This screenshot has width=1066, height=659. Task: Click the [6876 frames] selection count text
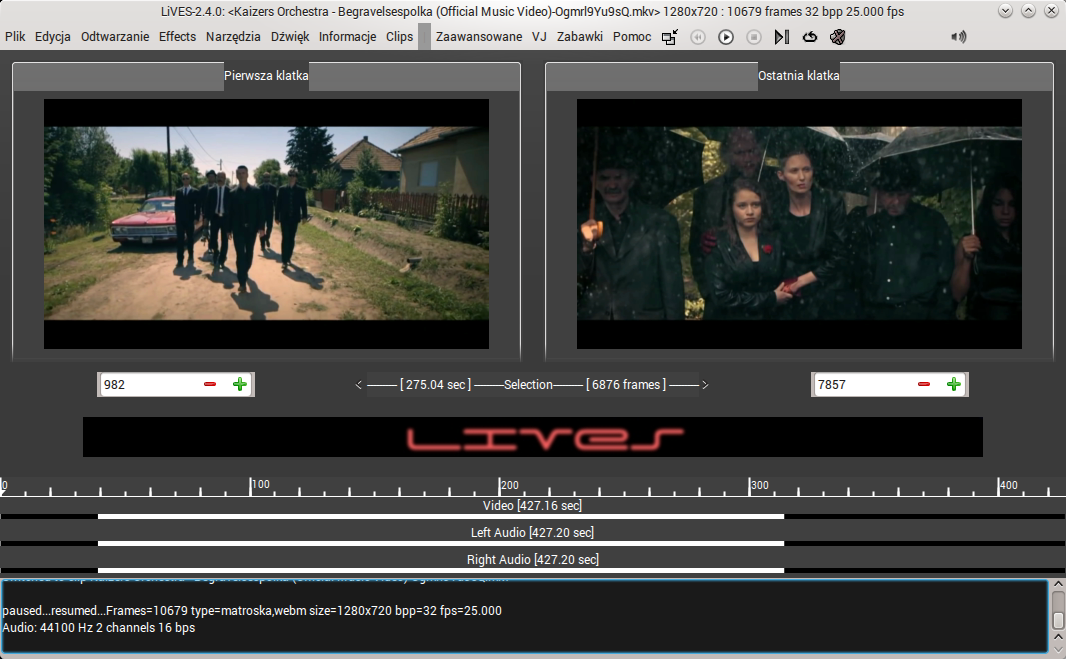[x=626, y=385]
